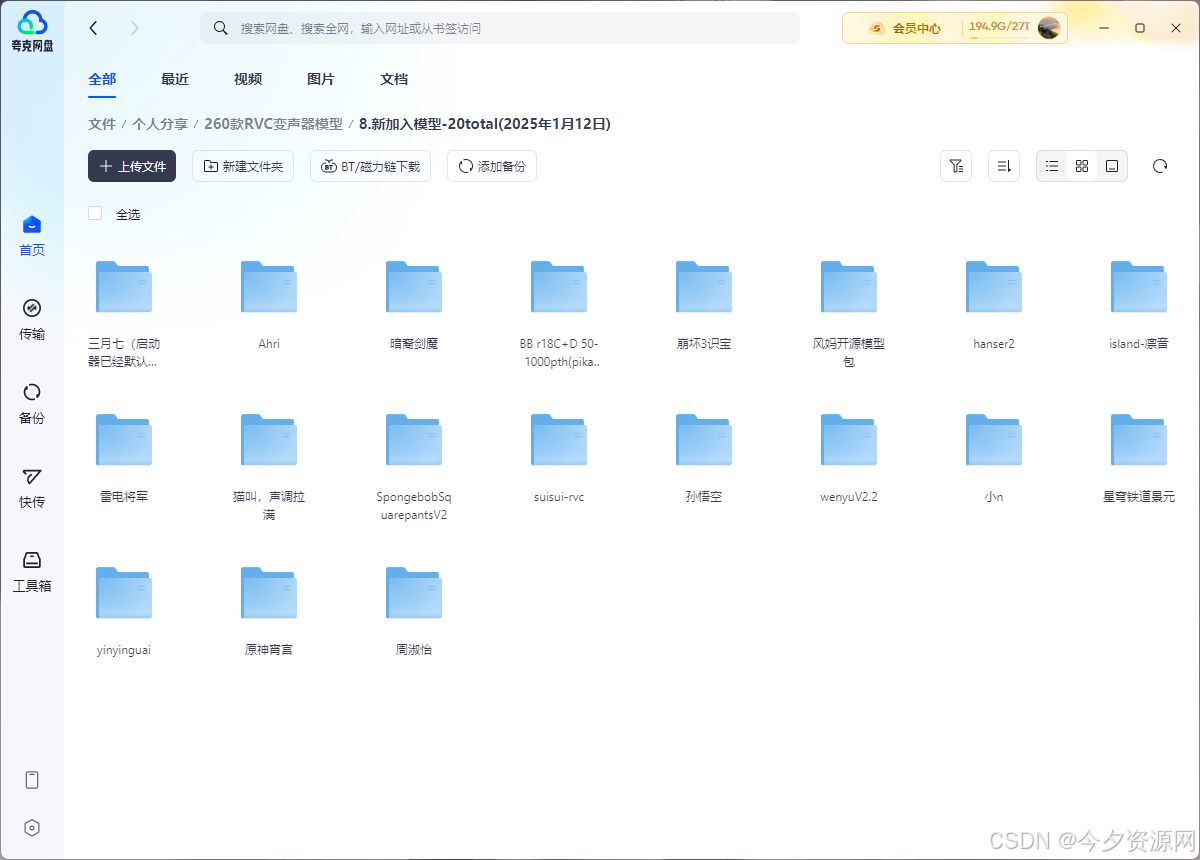Image resolution: width=1200 pixels, height=860 pixels.
Task: Open the 暗裔剑魔 folder icon
Action: [x=414, y=287]
